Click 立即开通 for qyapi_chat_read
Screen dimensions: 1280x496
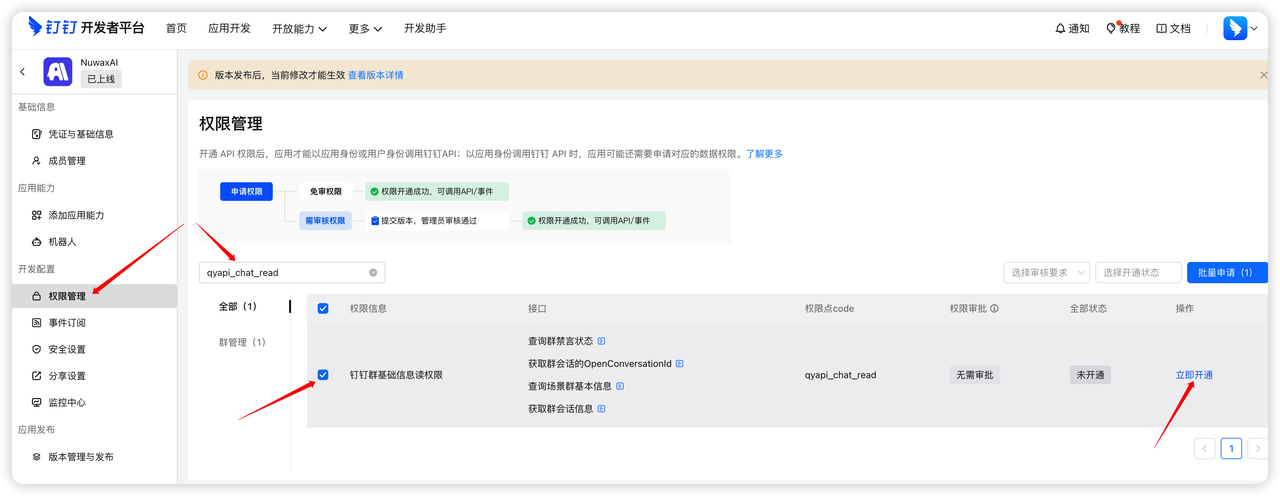click(1194, 375)
